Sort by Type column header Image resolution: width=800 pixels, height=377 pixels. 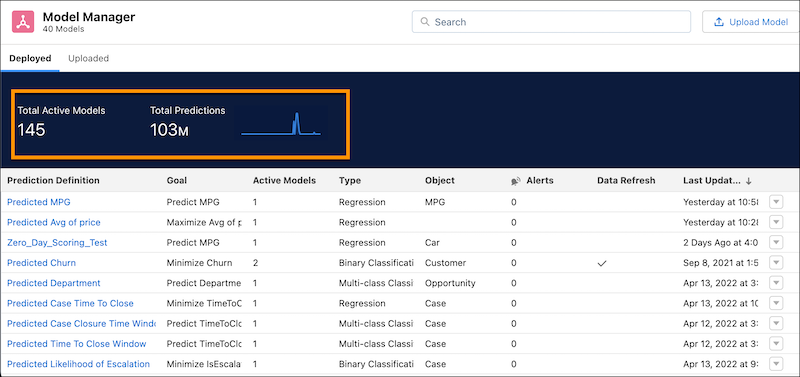[349, 181]
